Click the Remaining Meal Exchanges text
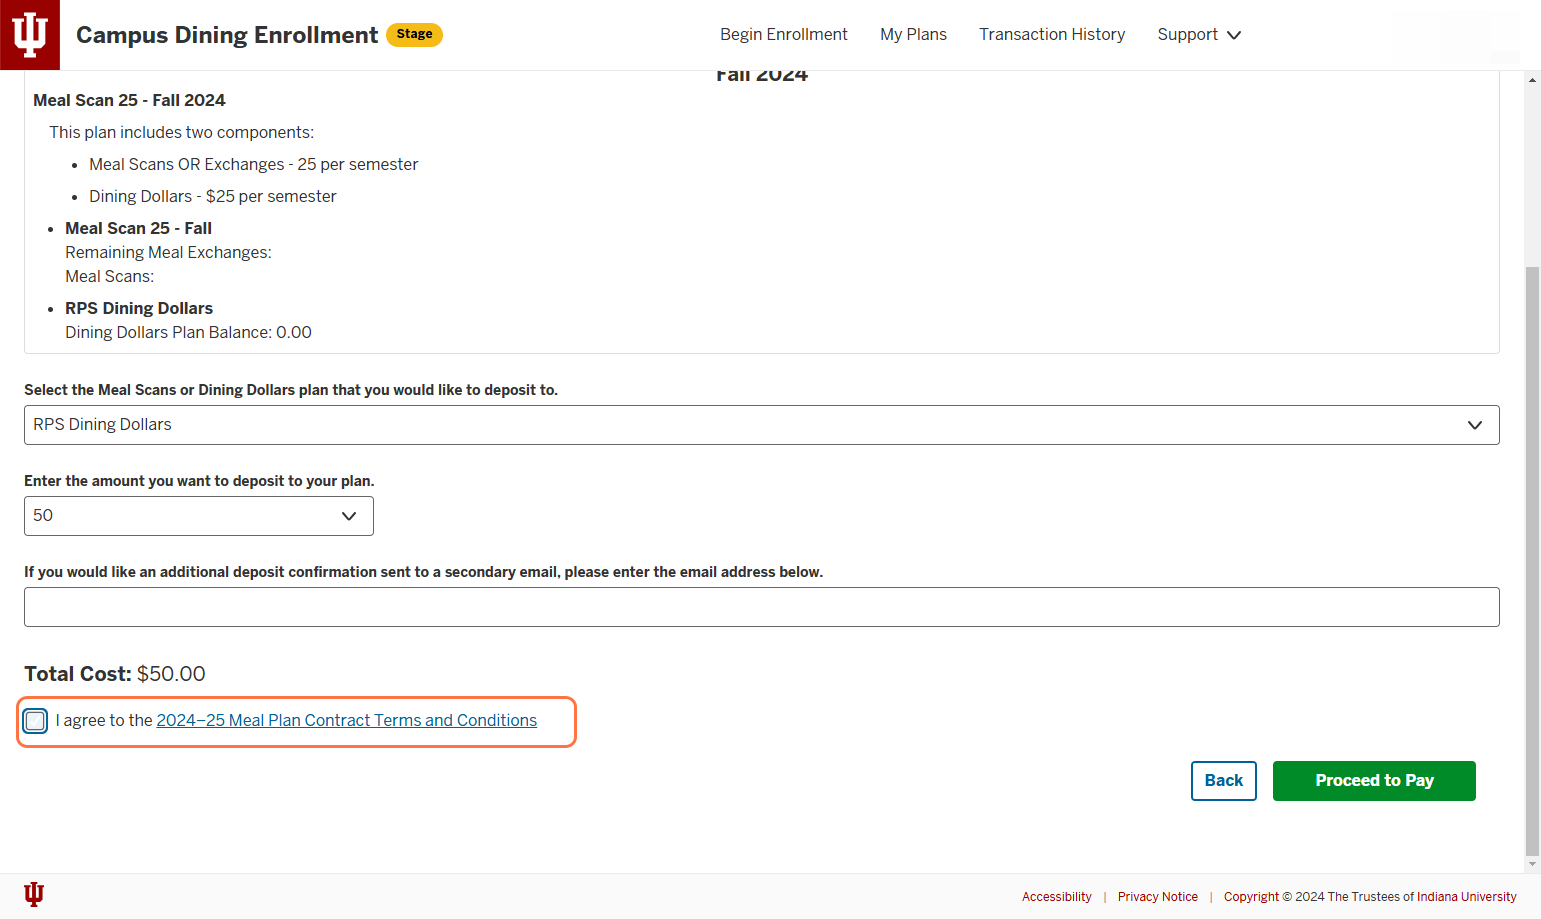This screenshot has width=1541, height=919. click(168, 253)
